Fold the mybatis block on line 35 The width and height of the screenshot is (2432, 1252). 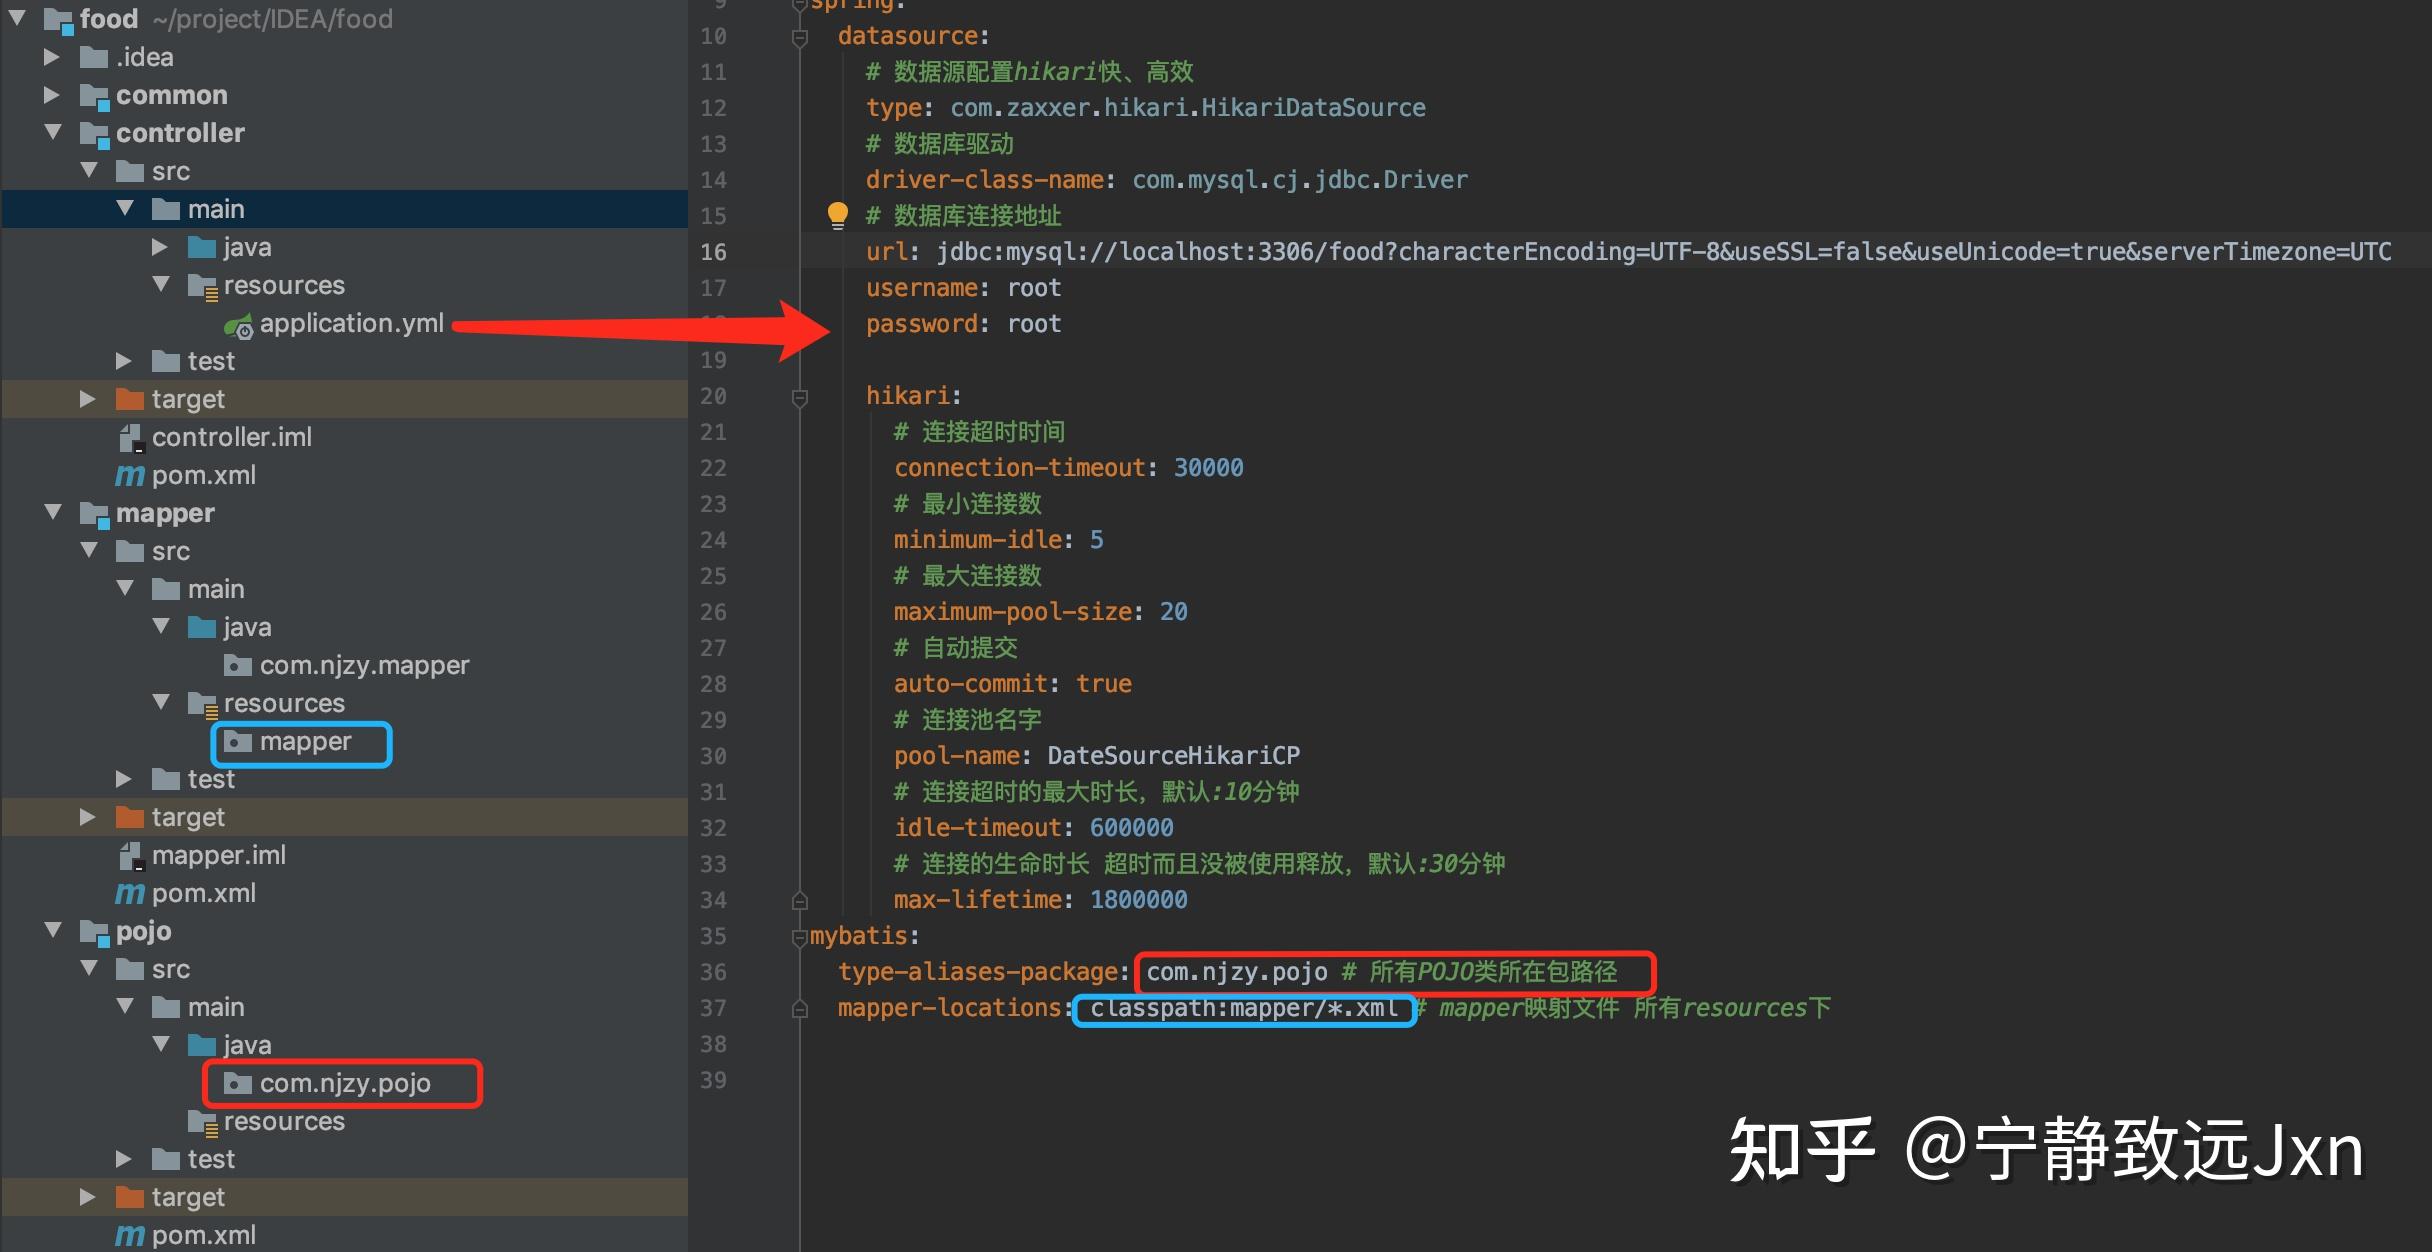tap(799, 938)
